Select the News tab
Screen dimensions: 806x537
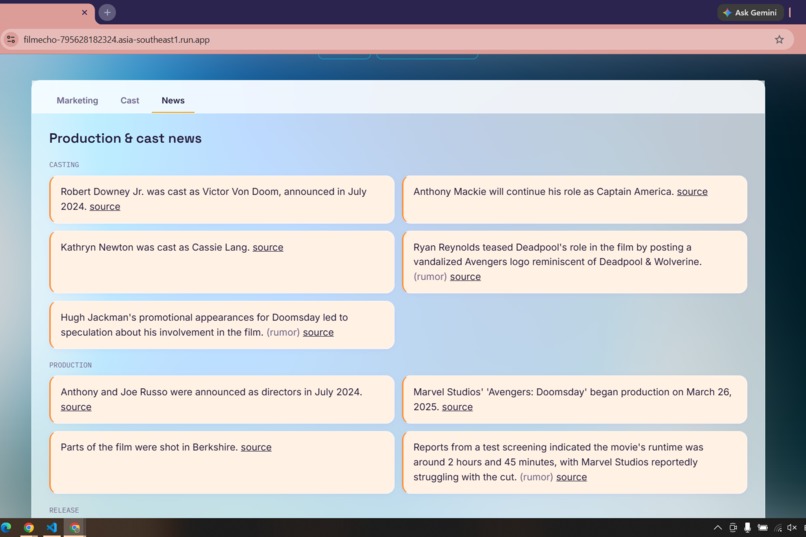tap(173, 100)
